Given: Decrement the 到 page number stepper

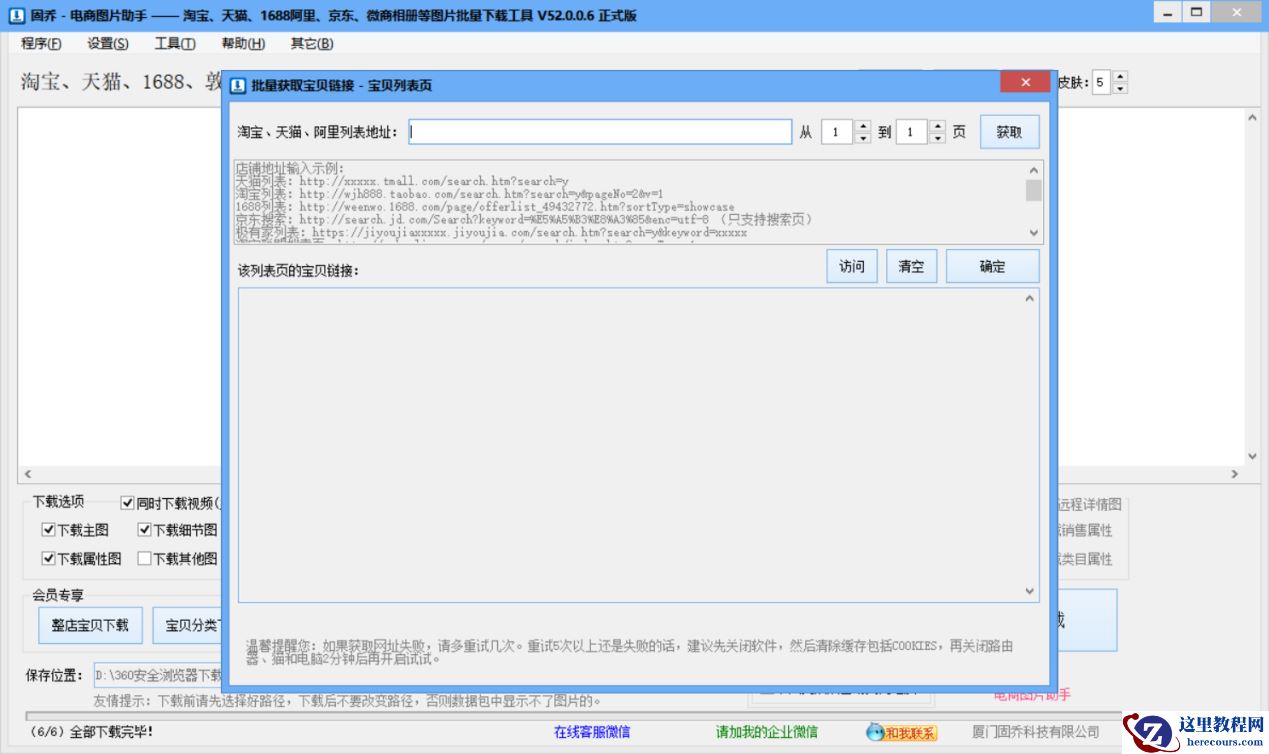Looking at the screenshot, I should point(937,137).
